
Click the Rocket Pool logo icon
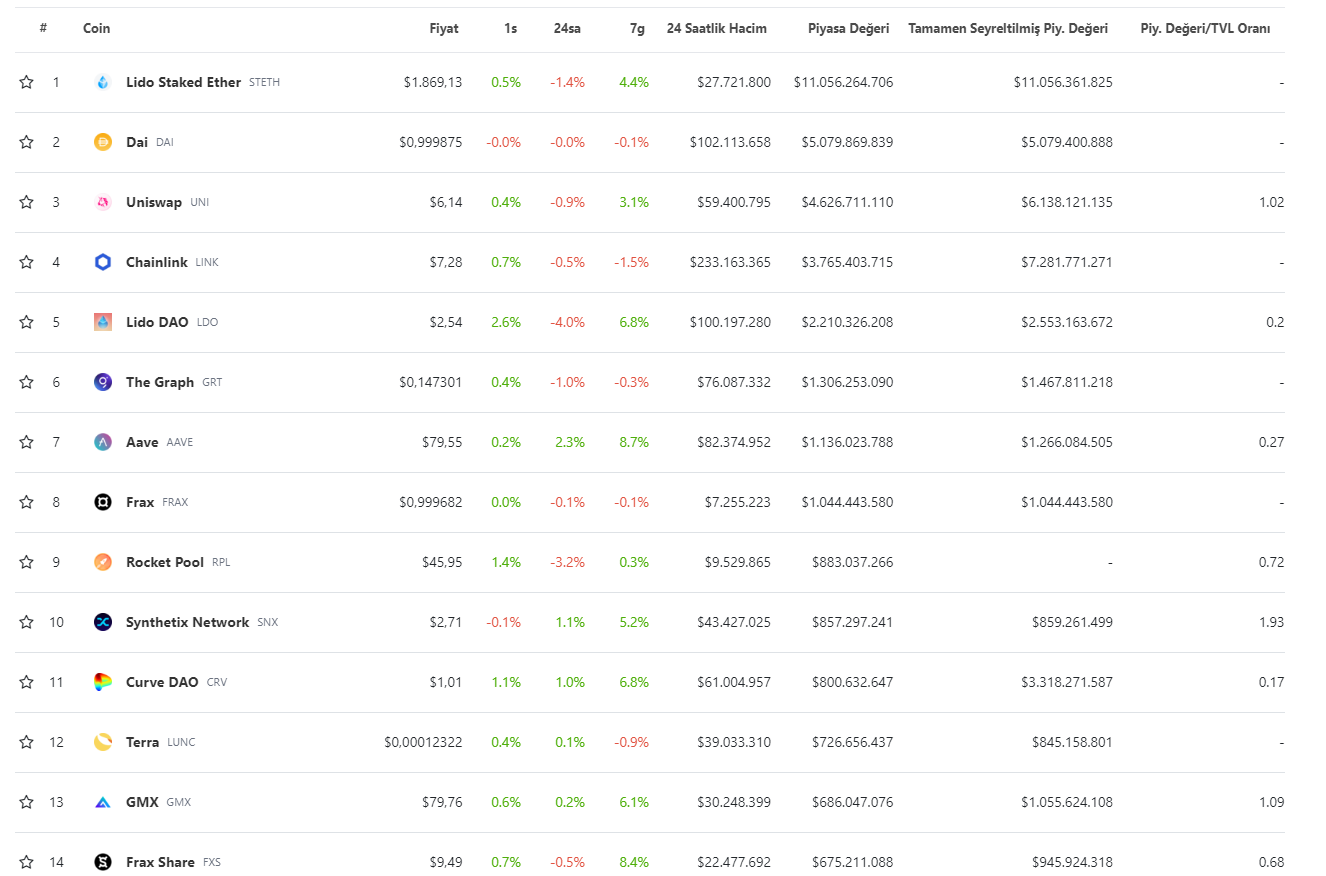click(x=103, y=562)
